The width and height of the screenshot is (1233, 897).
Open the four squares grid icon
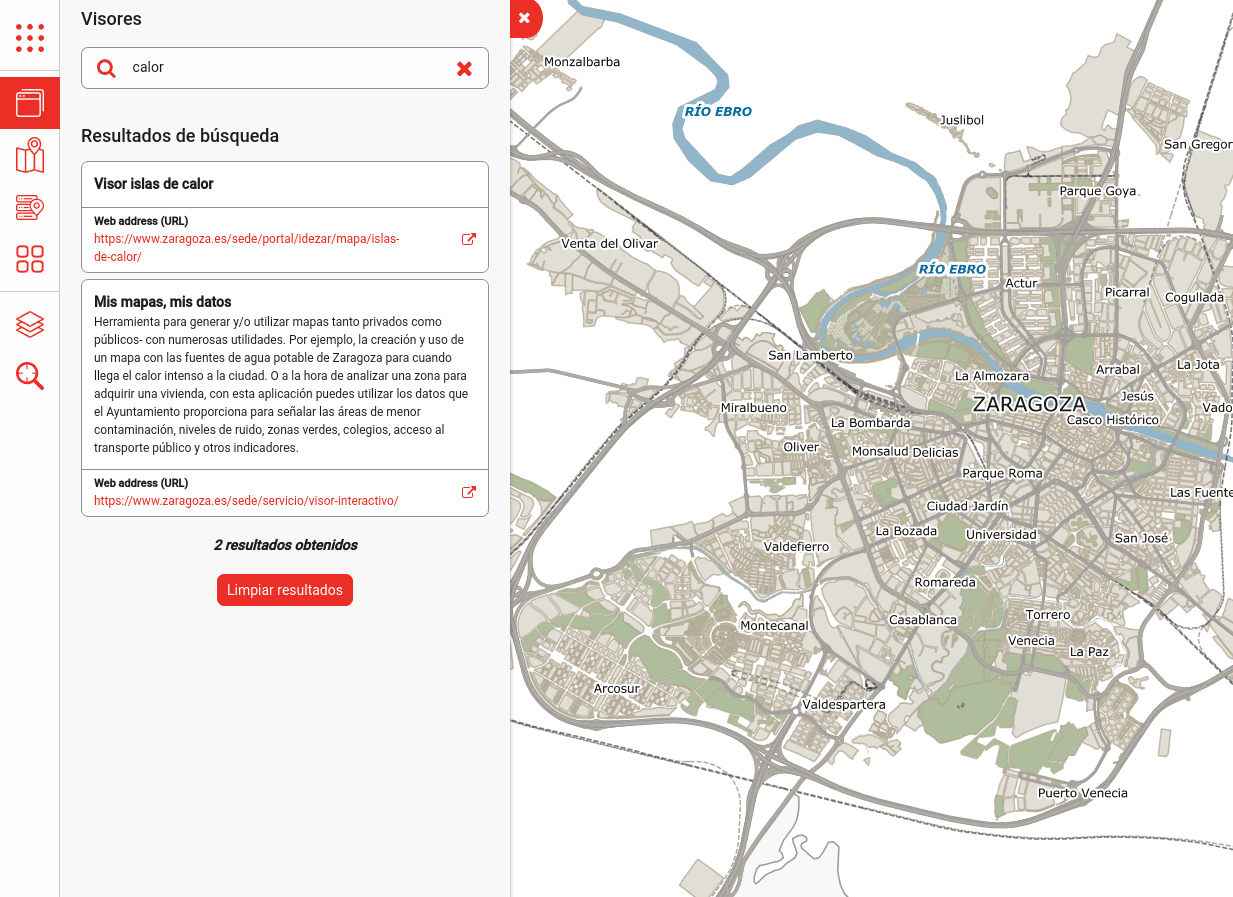30,259
